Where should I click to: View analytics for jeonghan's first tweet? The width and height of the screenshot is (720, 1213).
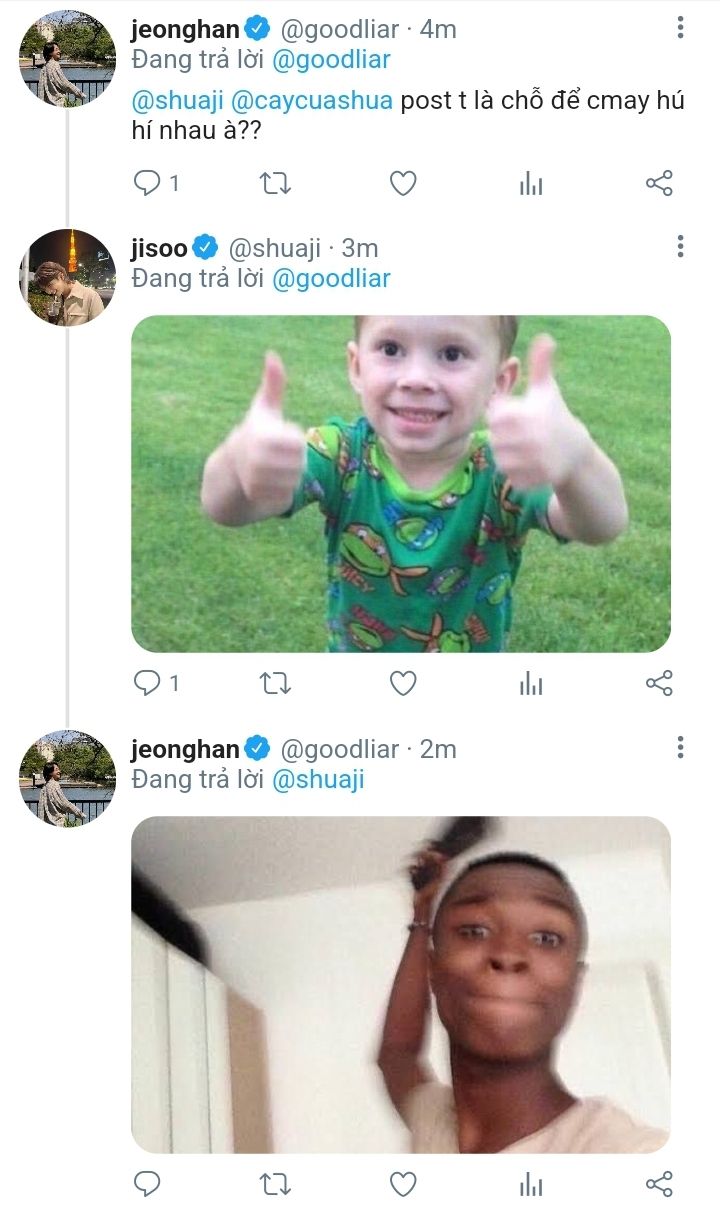pyautogui.click(x=531, y=183)
